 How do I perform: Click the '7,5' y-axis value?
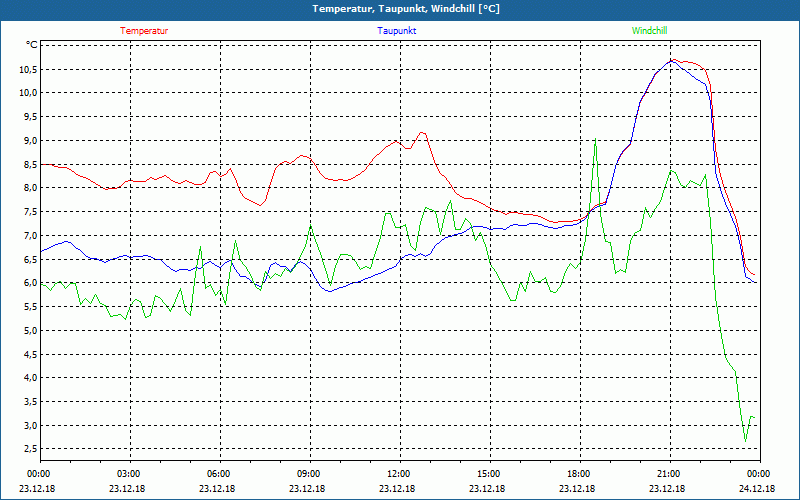click(31, 212)
